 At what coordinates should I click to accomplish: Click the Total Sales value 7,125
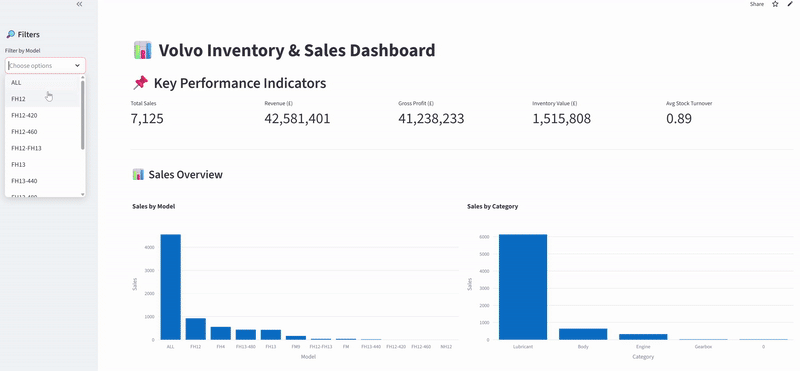coord(147,119)
